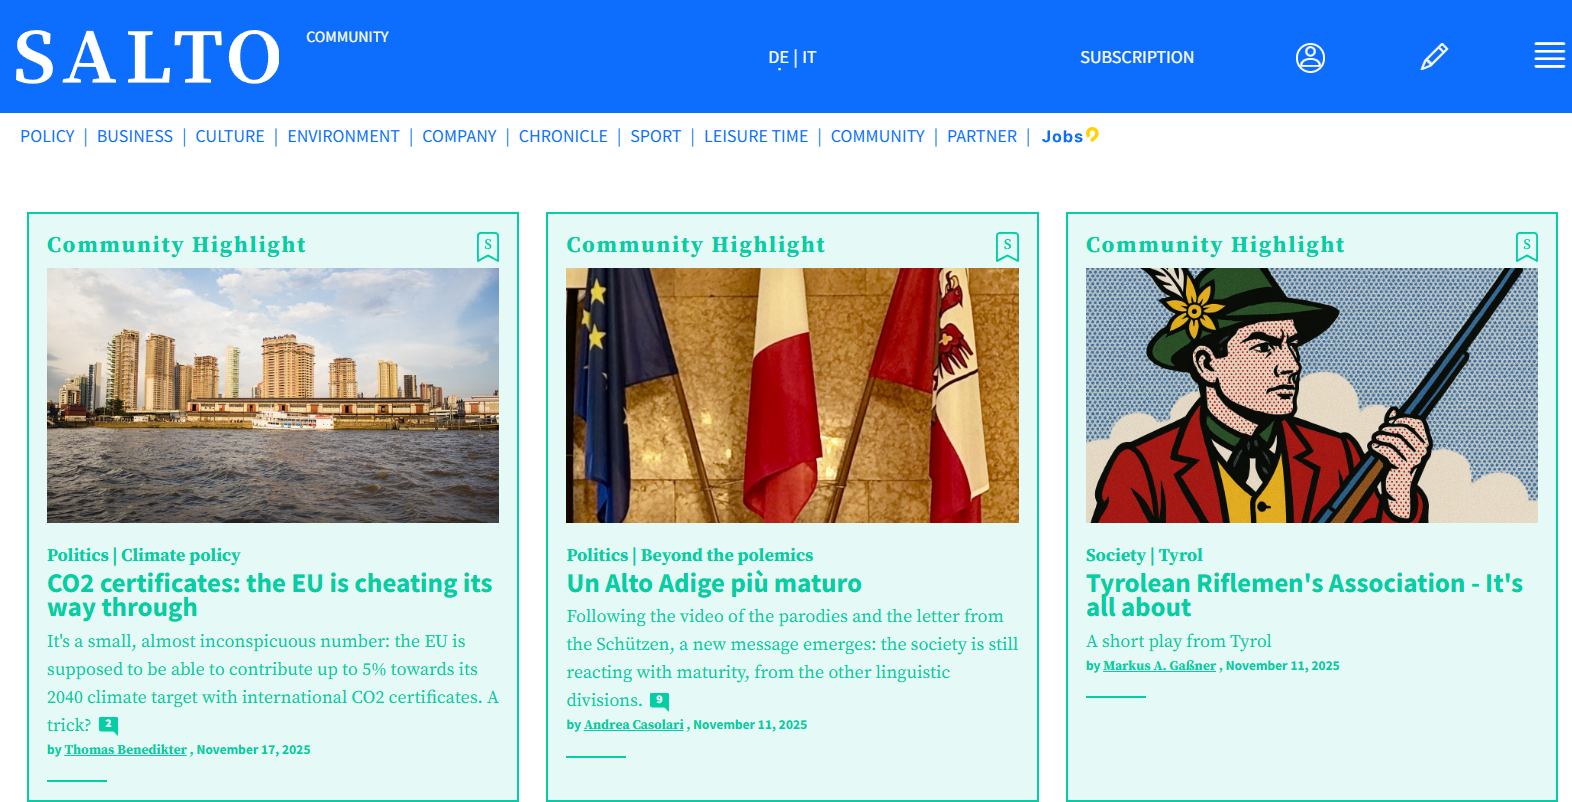This screenshot has height=802, width=1572.
Task: Click the Politics | Climate policy tag
Action: pos(144,555)
